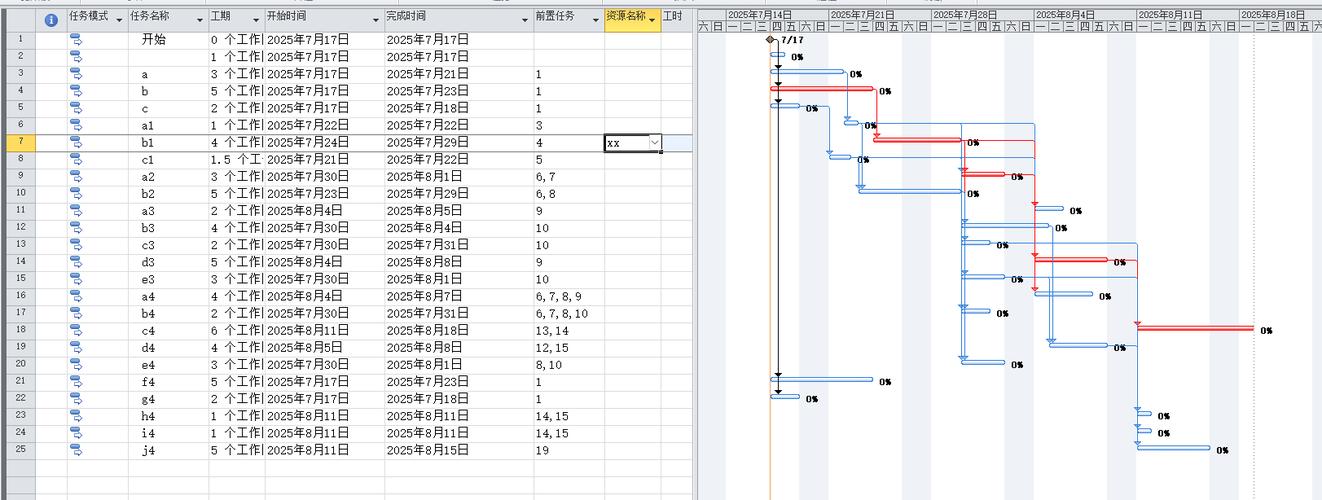Click the red critical Gantt bar for c4
The height and width of the screenshot is (500, 1322).
pyautogui.click(x=1195, y=328)
